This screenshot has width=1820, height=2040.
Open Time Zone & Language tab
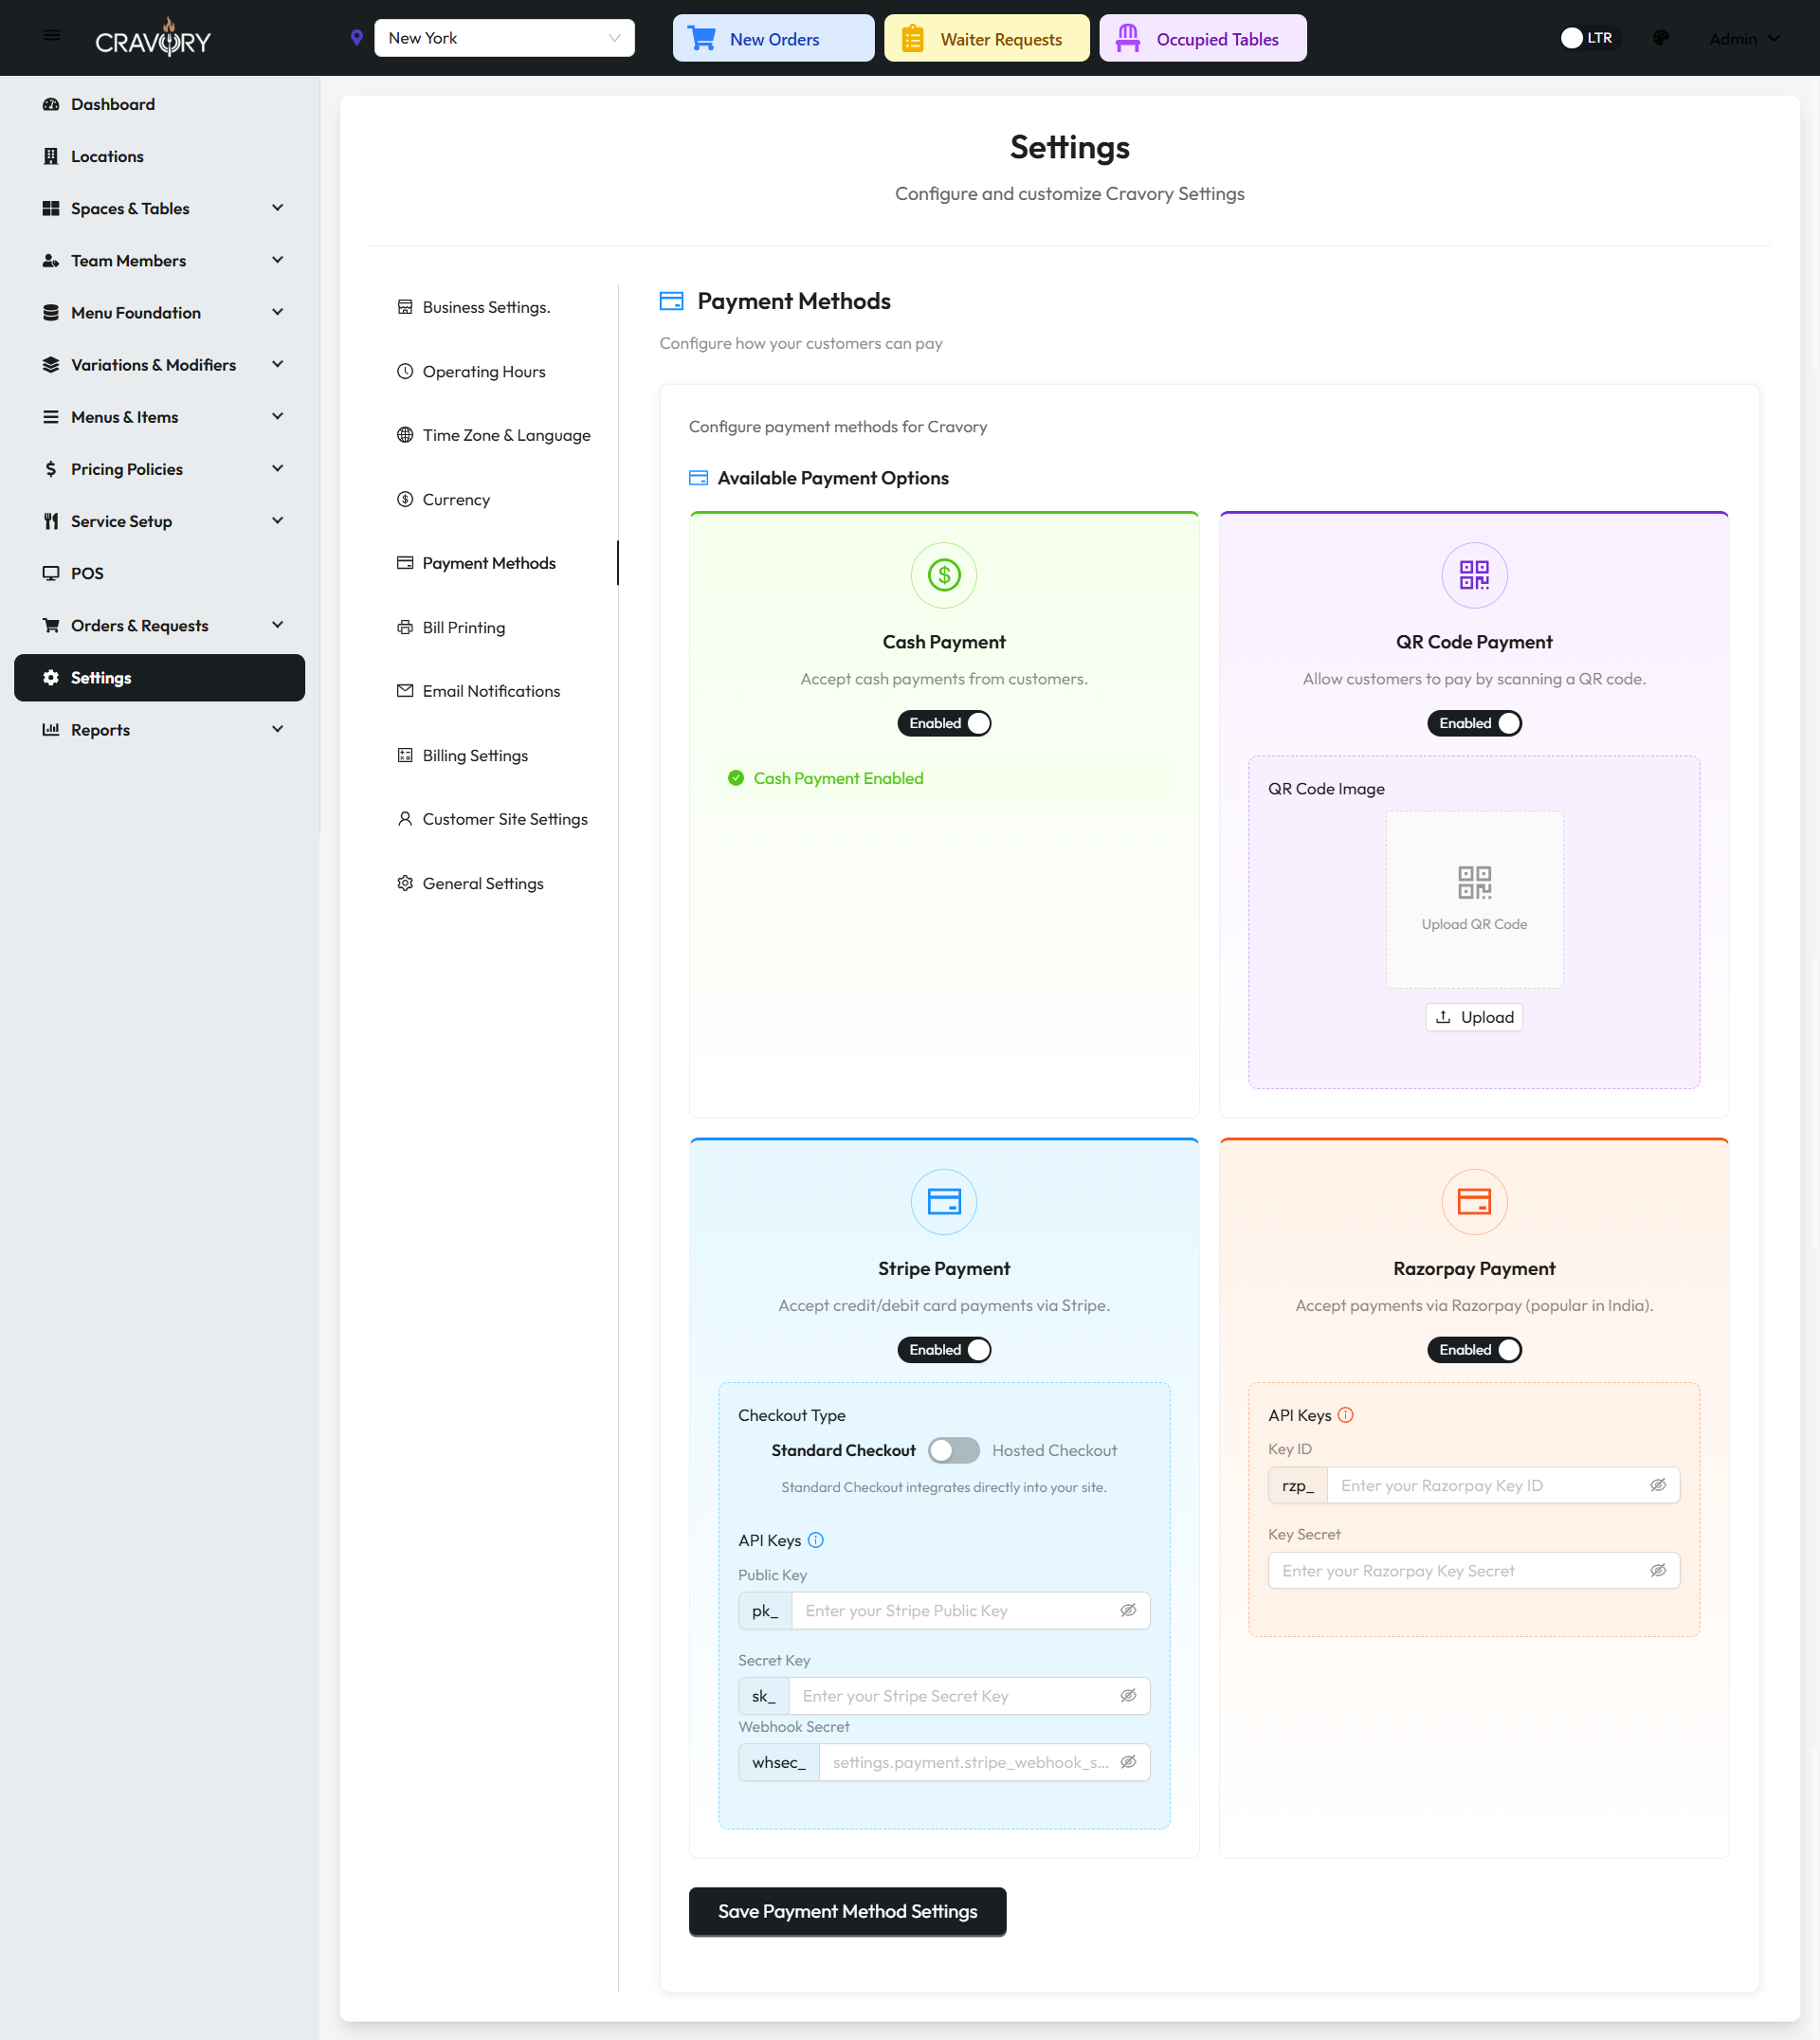pyautogui.click(x=494, y=435)
